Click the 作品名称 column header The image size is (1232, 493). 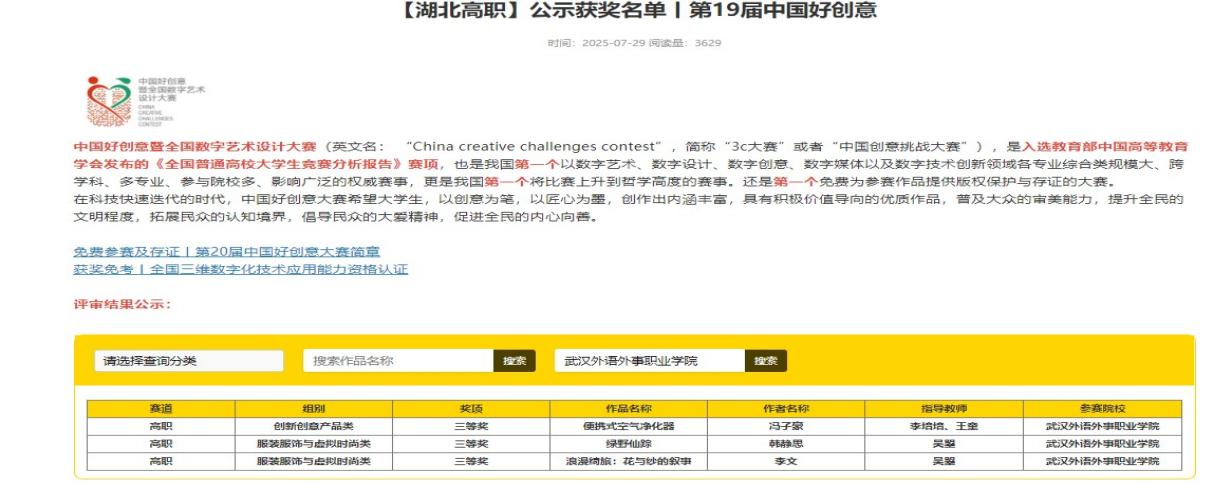(x=628, y=409)
